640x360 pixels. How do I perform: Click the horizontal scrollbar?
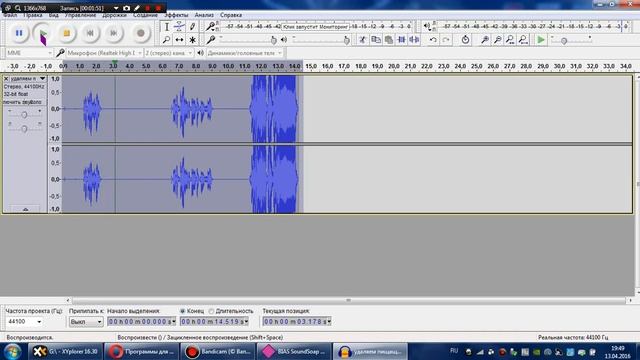click(x=349, y=300)
